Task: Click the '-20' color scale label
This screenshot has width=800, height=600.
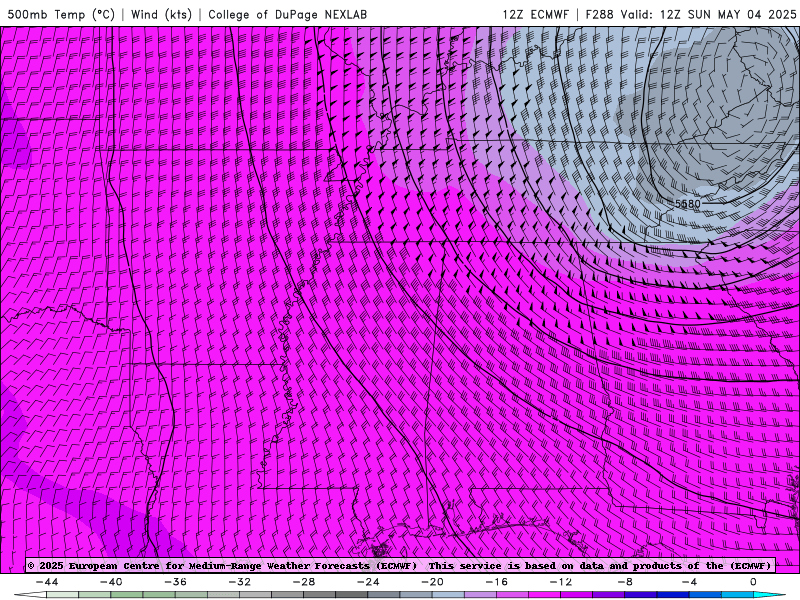Action: pyautogui.click(x=433, y=582)
